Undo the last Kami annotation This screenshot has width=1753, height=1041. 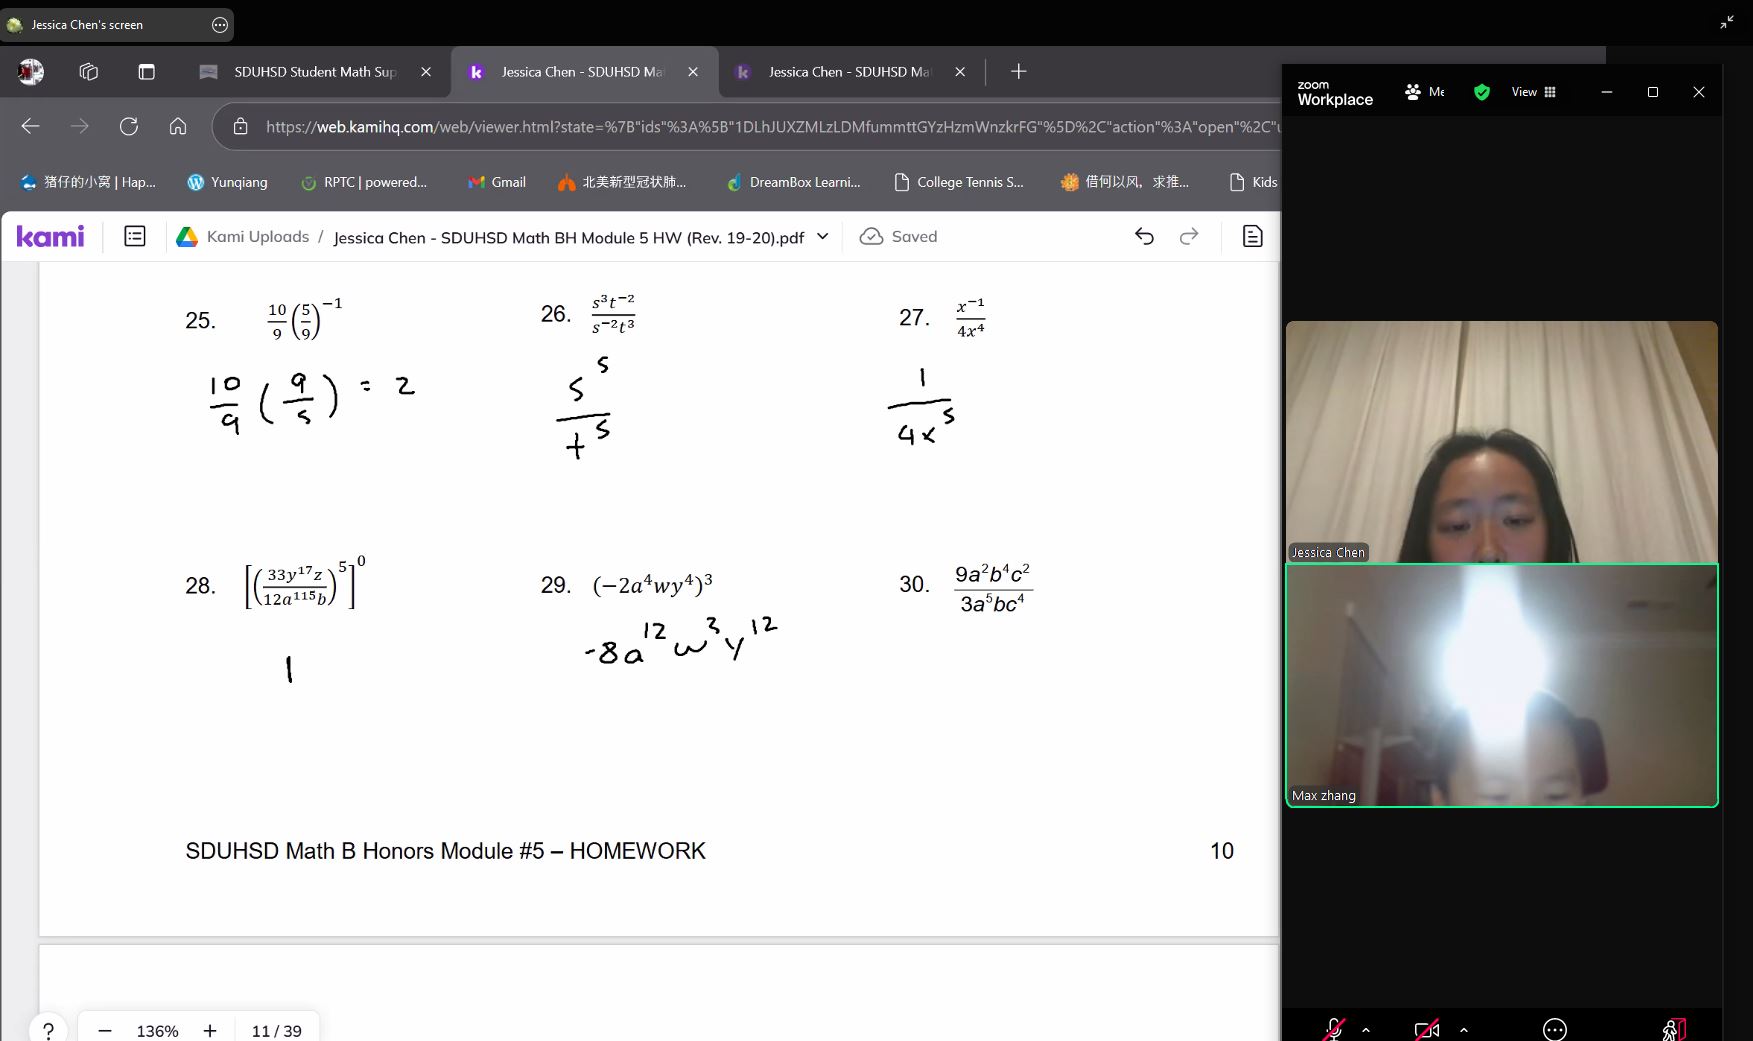(x=1144, y=236)
